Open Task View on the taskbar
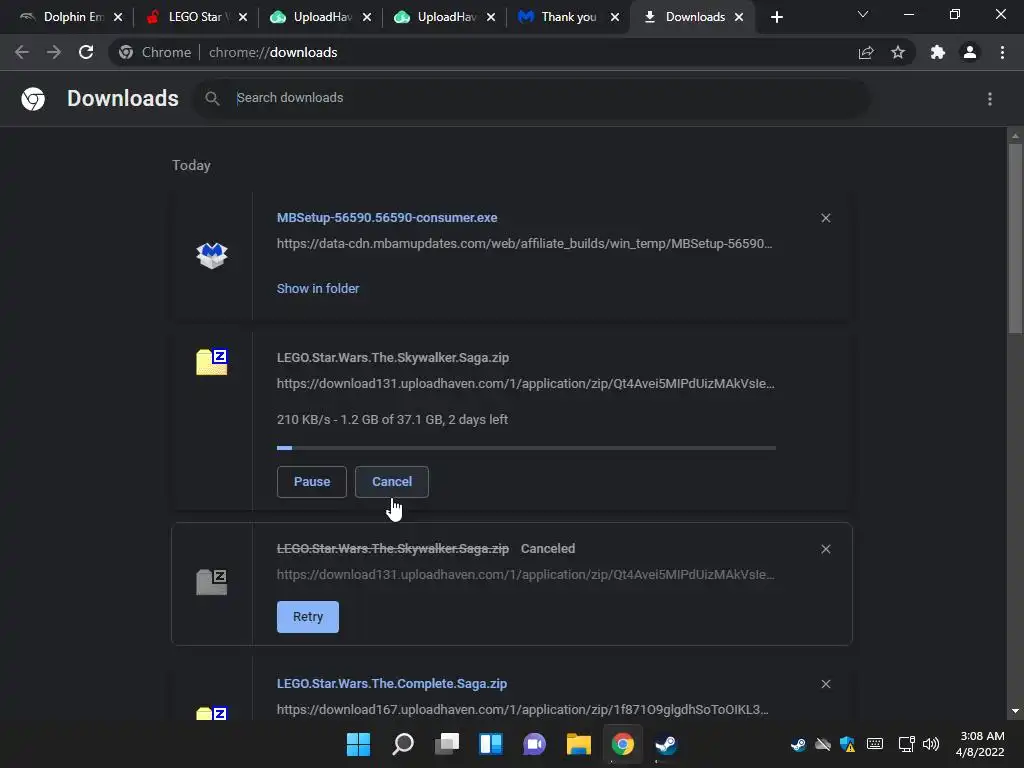 point(447,744)
